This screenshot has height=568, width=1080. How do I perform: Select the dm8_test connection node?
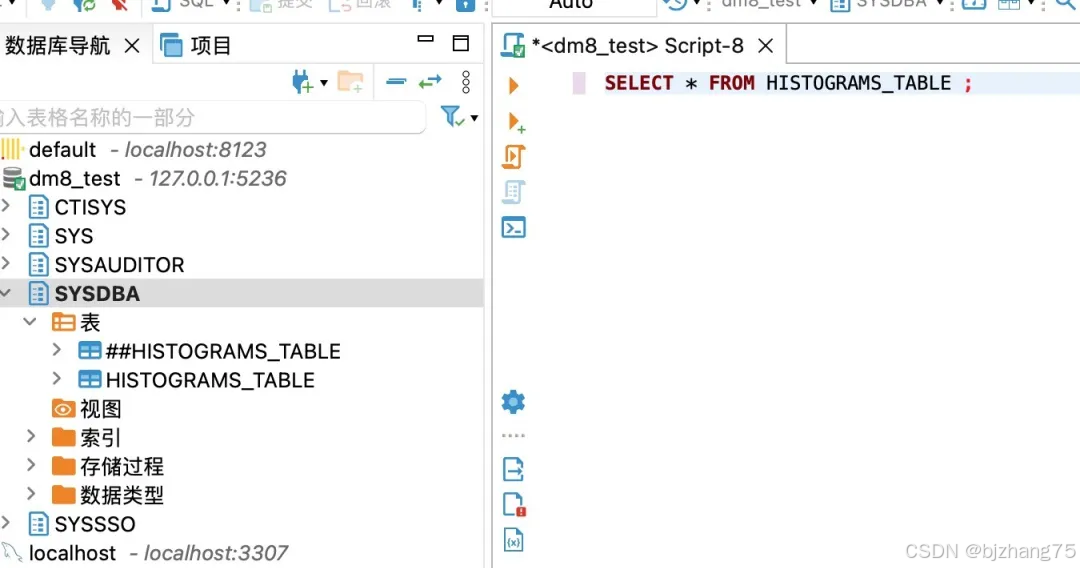143,178
